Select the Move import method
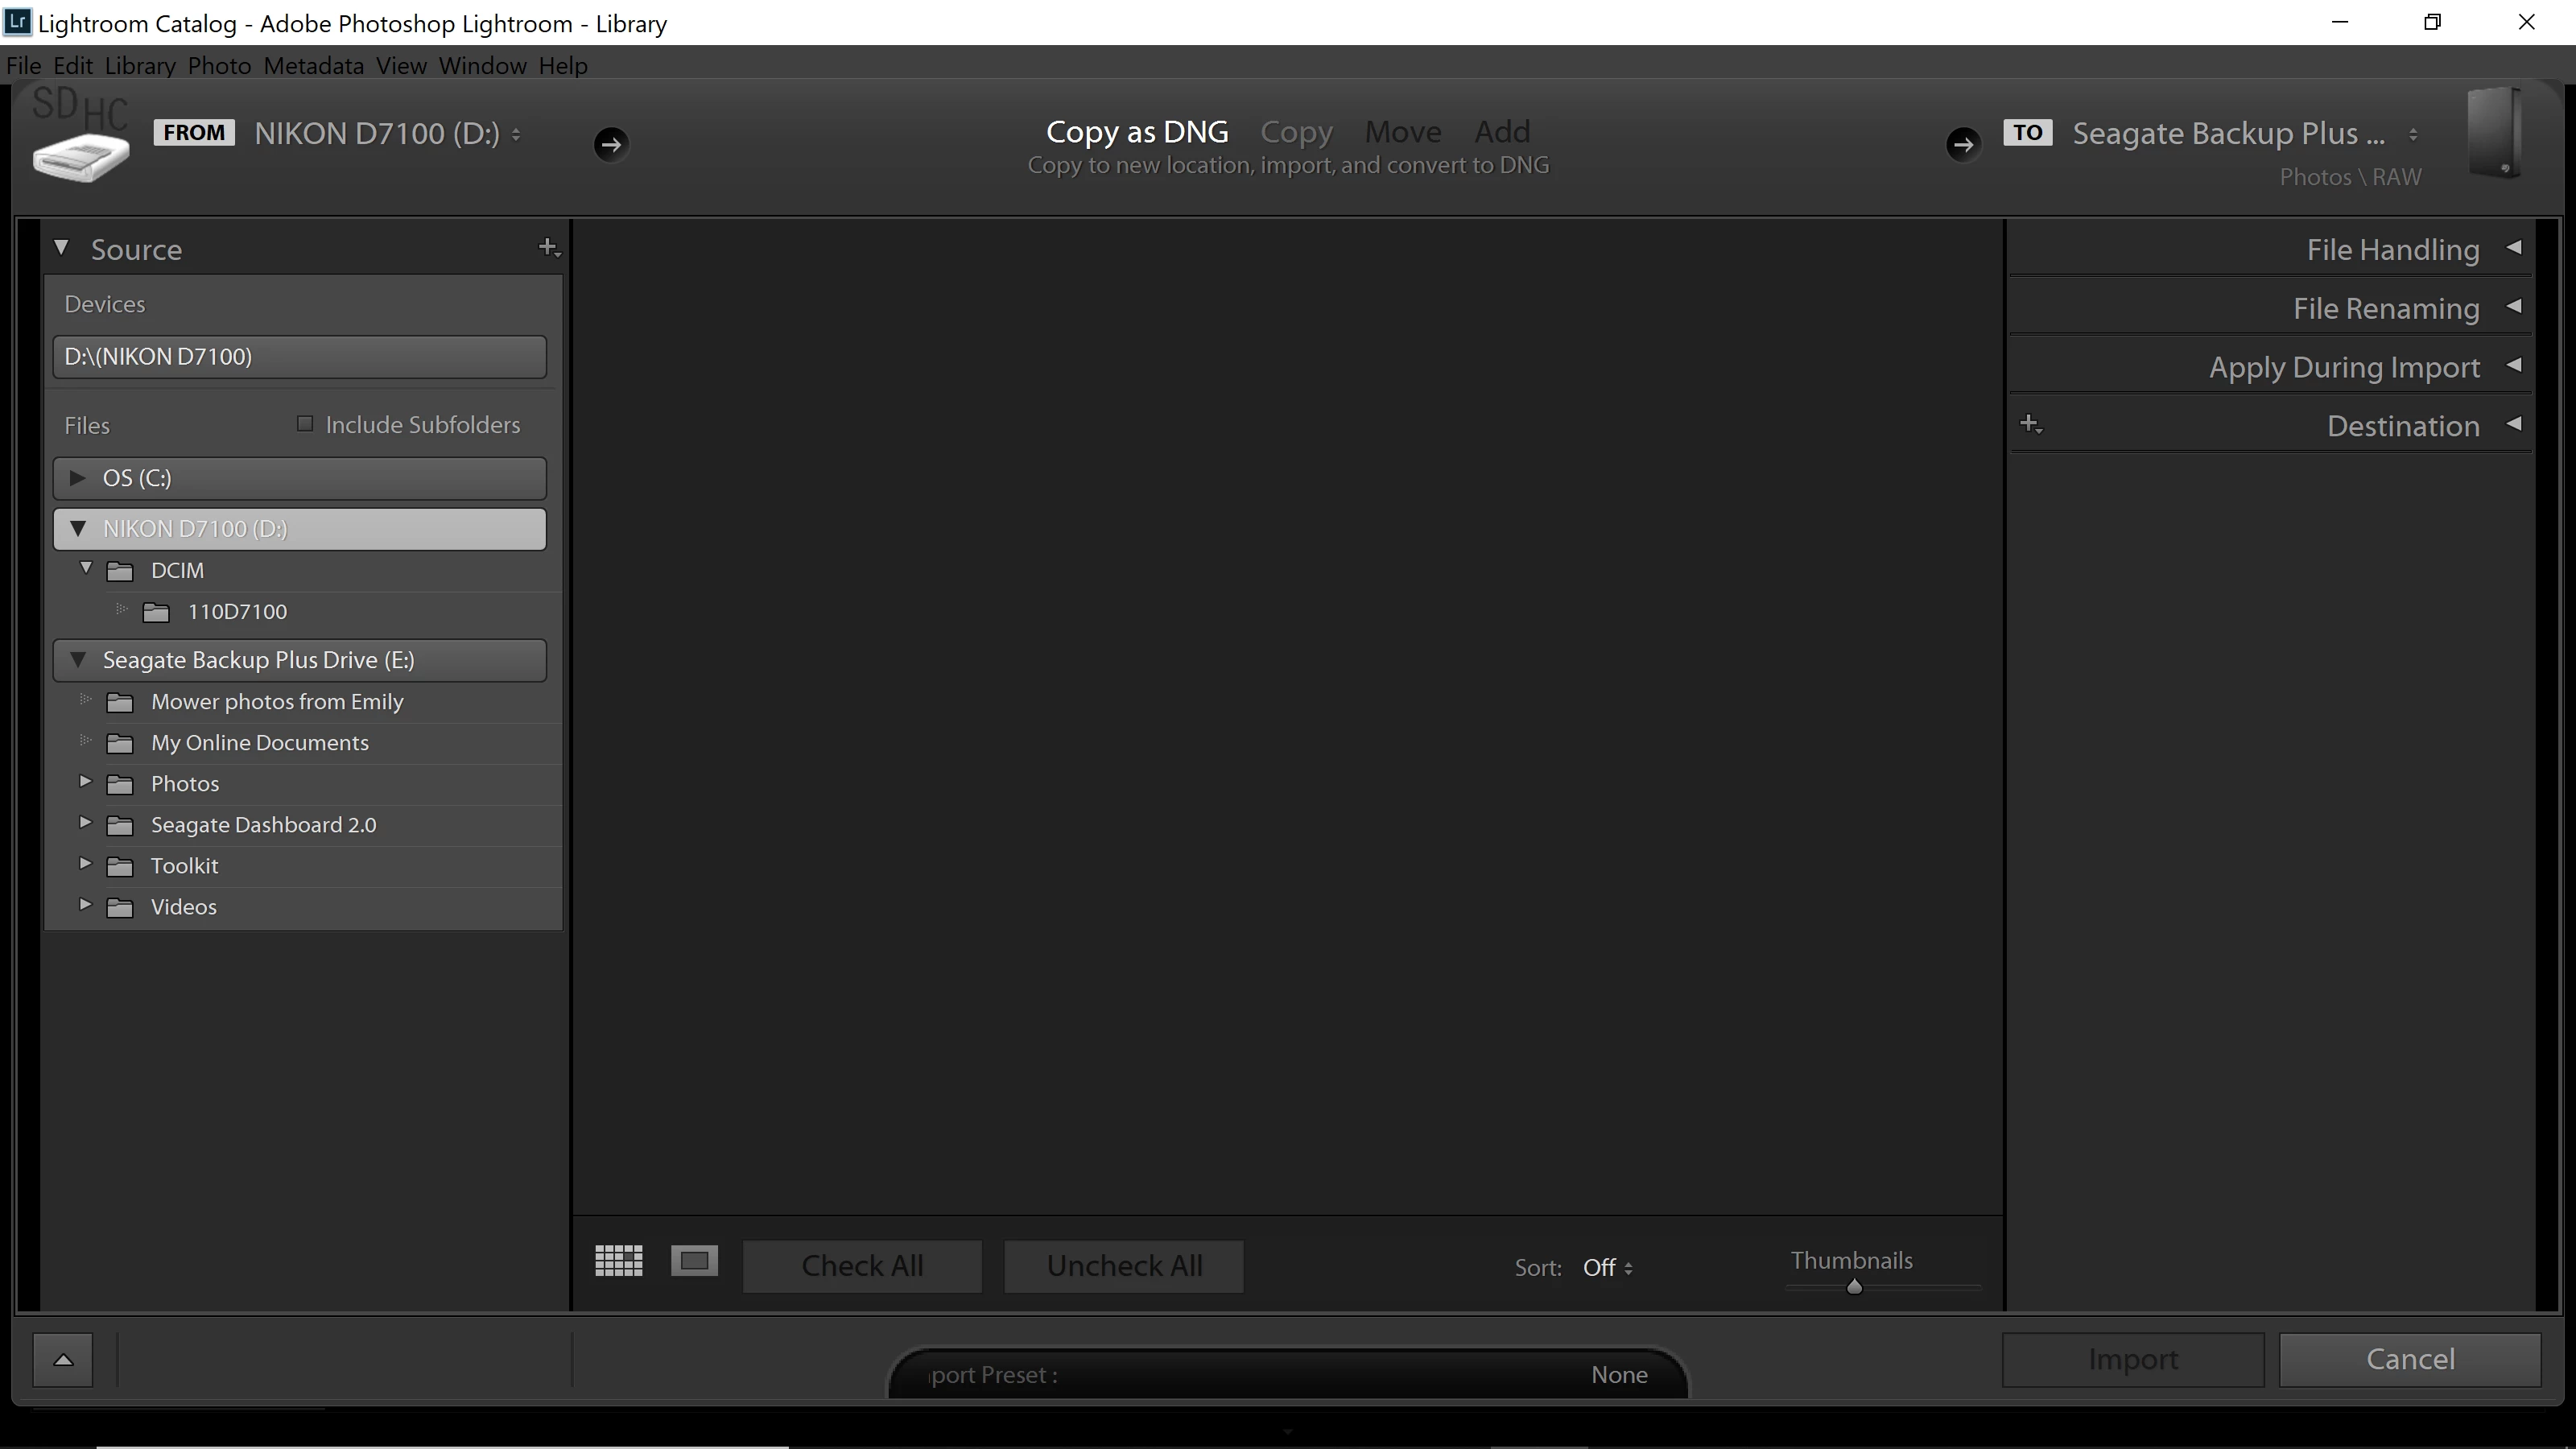This screenshot has width=2576, height=1449. point(1402,132)
